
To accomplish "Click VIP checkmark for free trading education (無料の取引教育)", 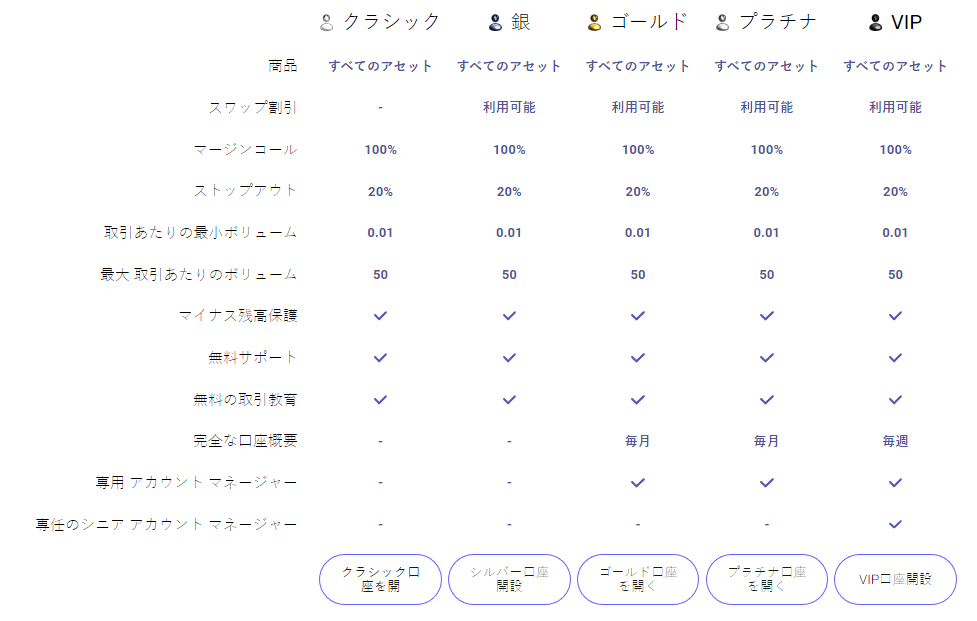I will pos(895,399).
